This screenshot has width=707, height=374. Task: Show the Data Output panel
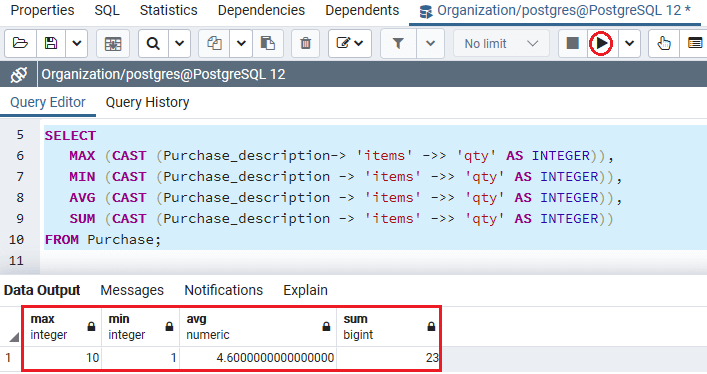click(42, 290)
